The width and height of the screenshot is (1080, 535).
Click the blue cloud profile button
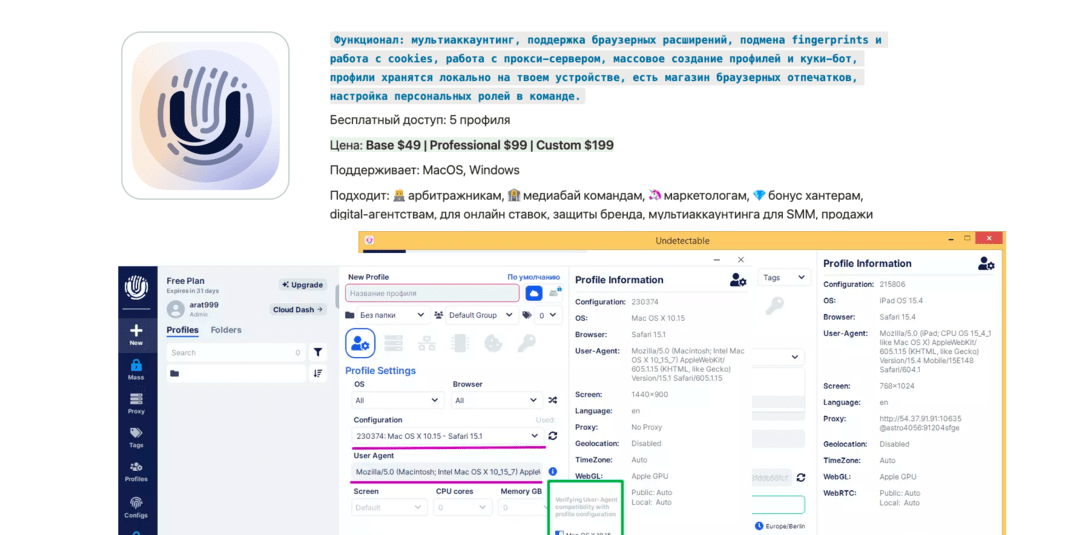point(534,293)
